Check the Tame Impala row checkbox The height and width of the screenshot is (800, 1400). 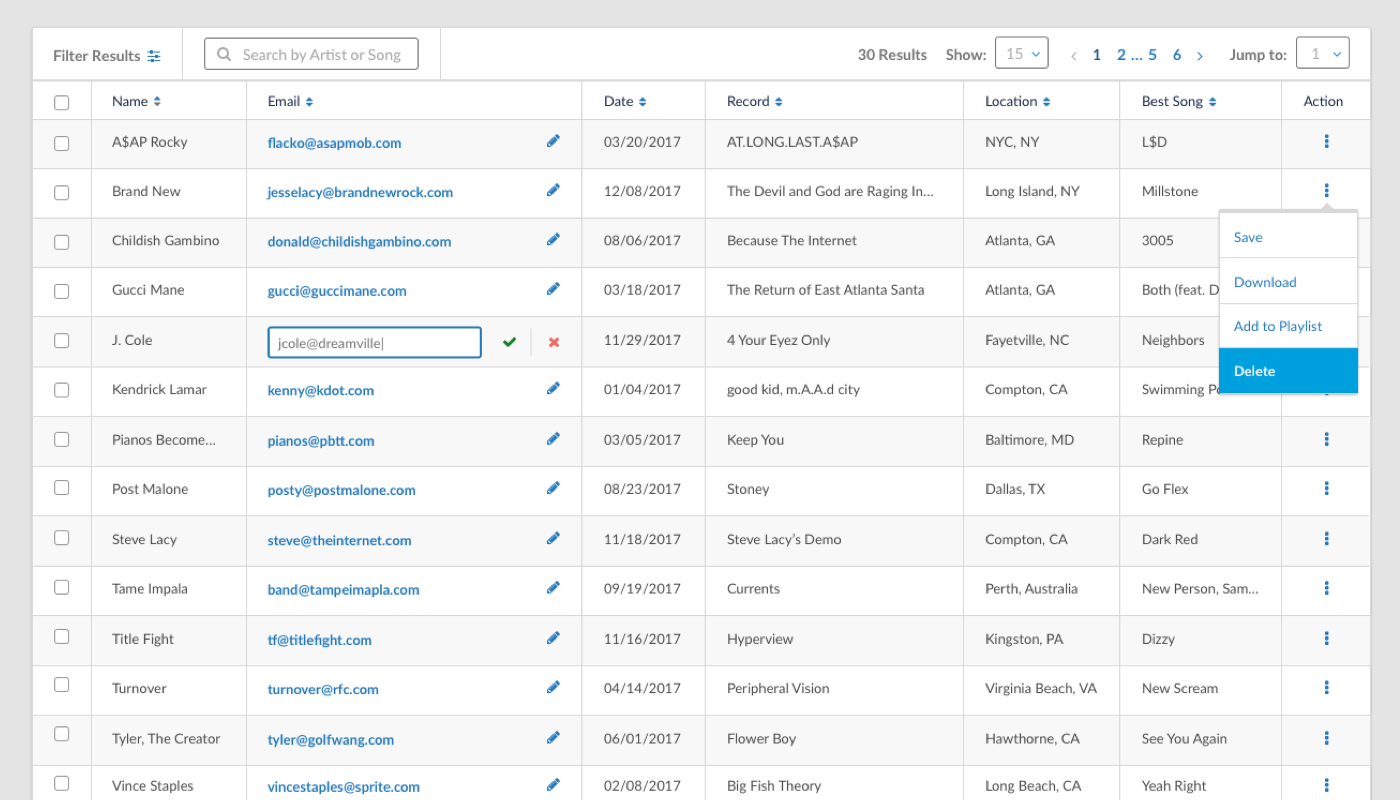62,587
